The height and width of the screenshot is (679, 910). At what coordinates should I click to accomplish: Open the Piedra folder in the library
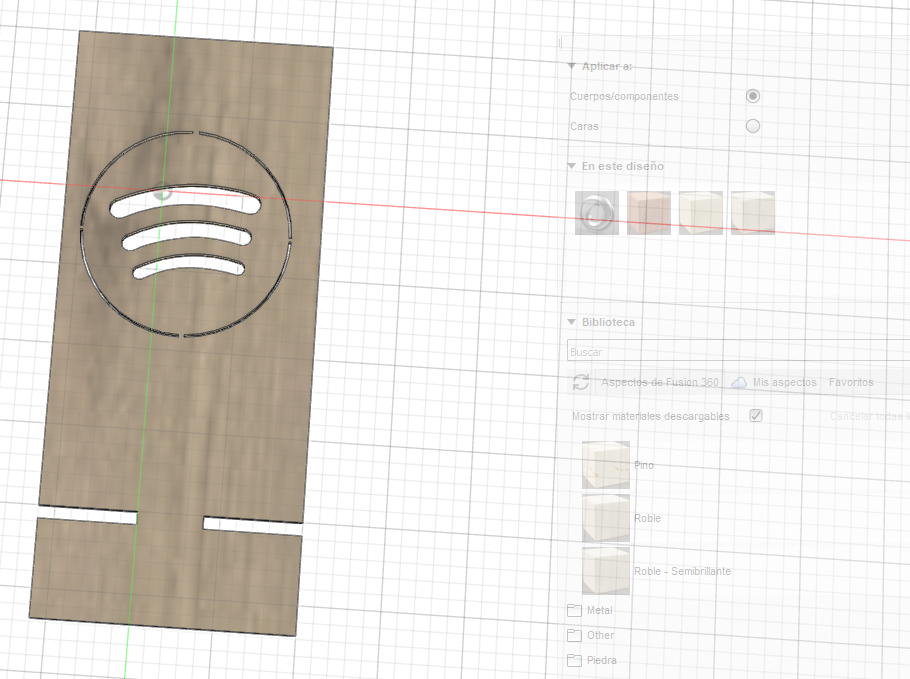591,660
